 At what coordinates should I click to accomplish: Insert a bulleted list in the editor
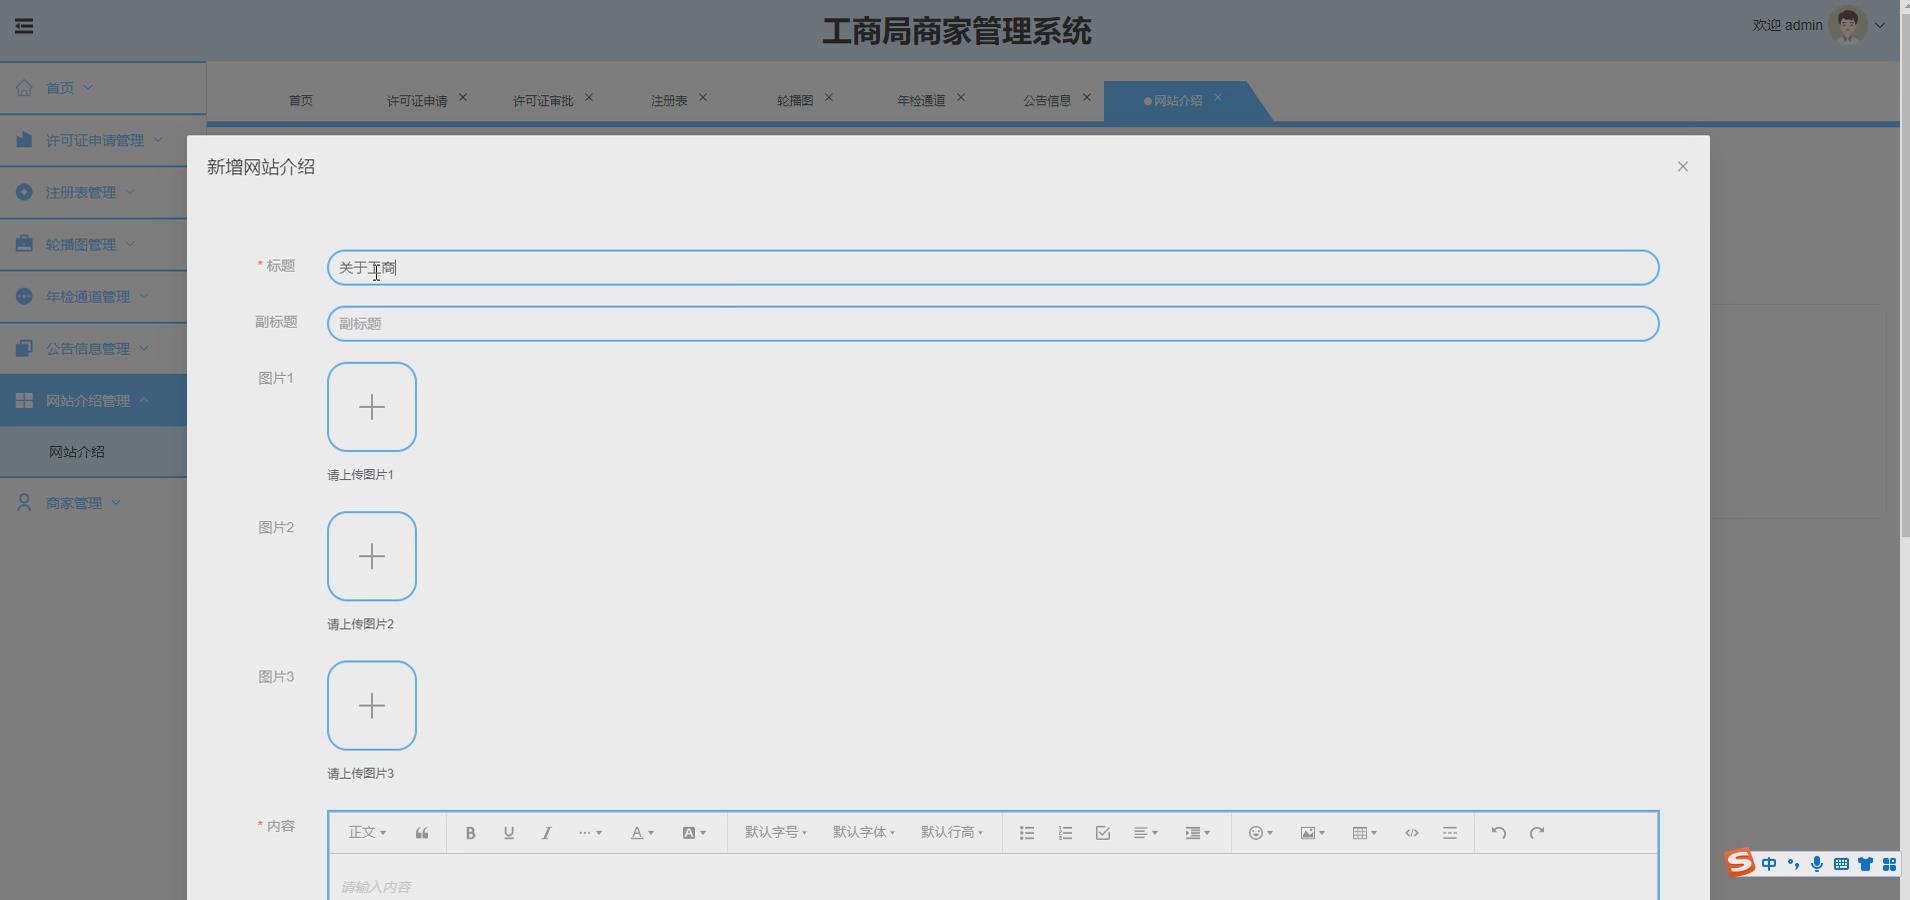coord(1026,832)
